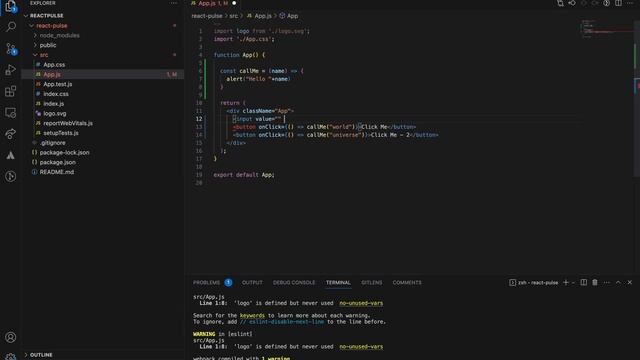The width and height of the screenshot is (640, 360).
Task: Select the App.js editor tab
Action: [x=213, y=3]
